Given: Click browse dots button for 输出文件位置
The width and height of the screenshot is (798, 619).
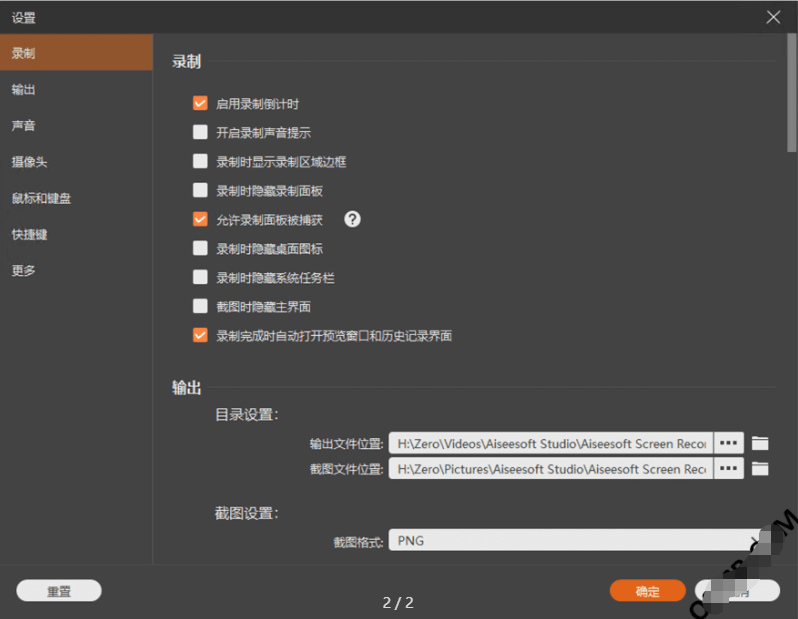Looking at the screenshot, I should (728, 443).
